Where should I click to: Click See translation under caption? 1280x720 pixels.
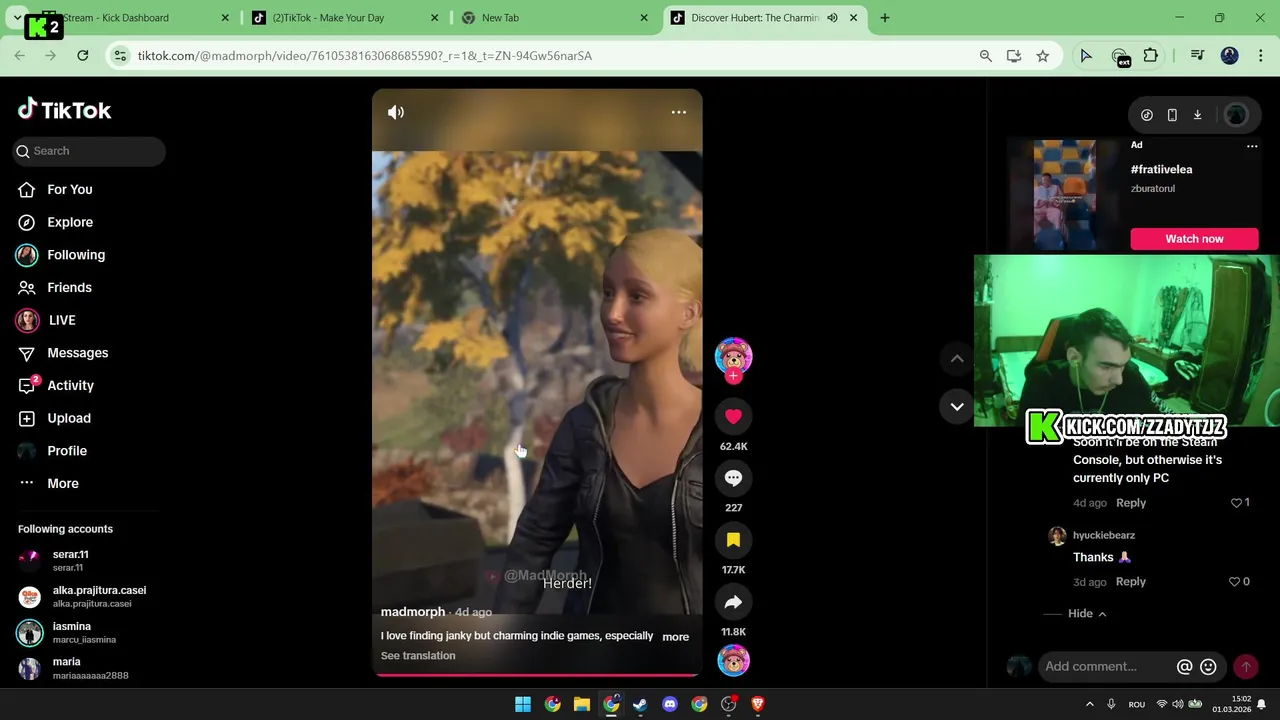pos(418,656)
